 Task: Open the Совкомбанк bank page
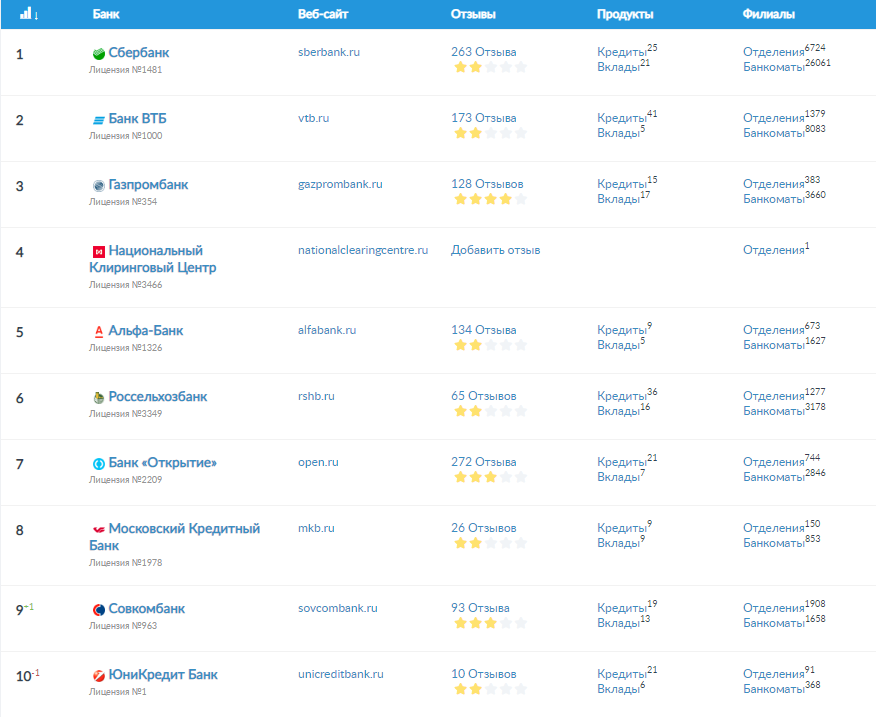(x=146, y=609)
